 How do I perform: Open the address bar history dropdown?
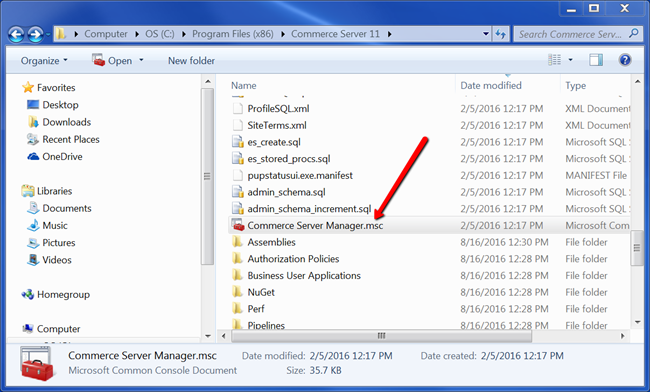[486, 34]
